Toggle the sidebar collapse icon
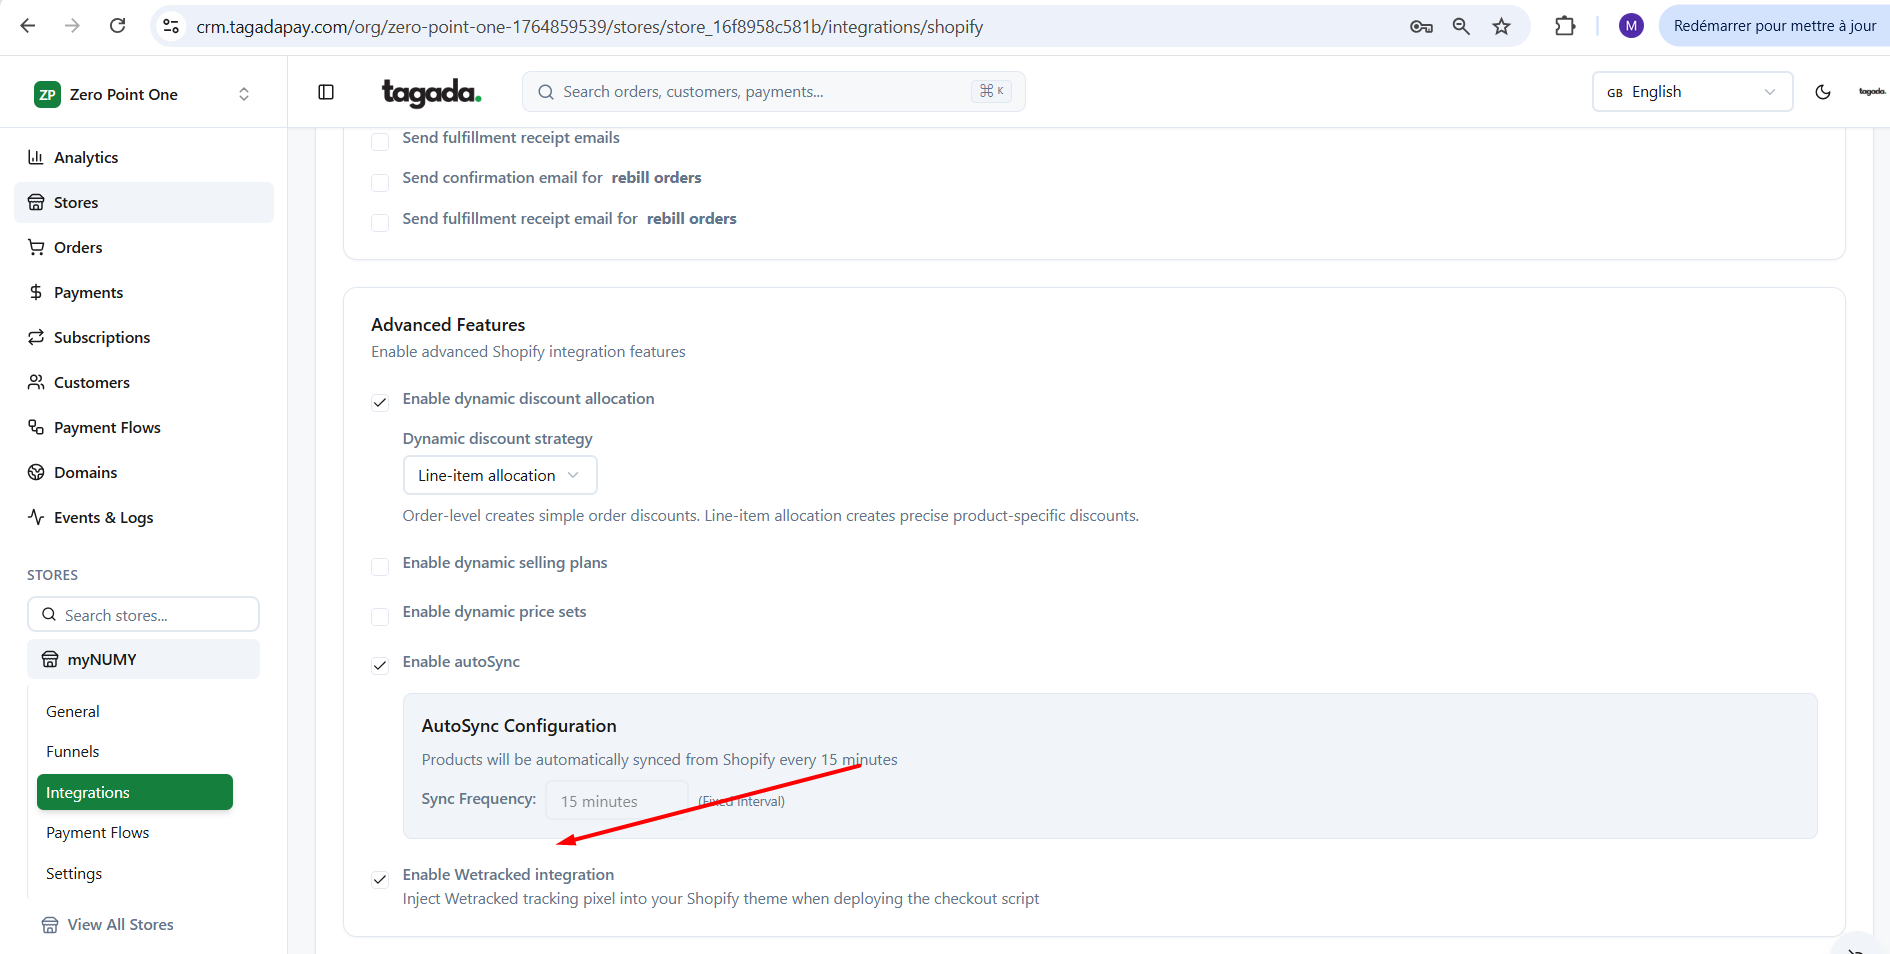 click(x=326, y=92)
